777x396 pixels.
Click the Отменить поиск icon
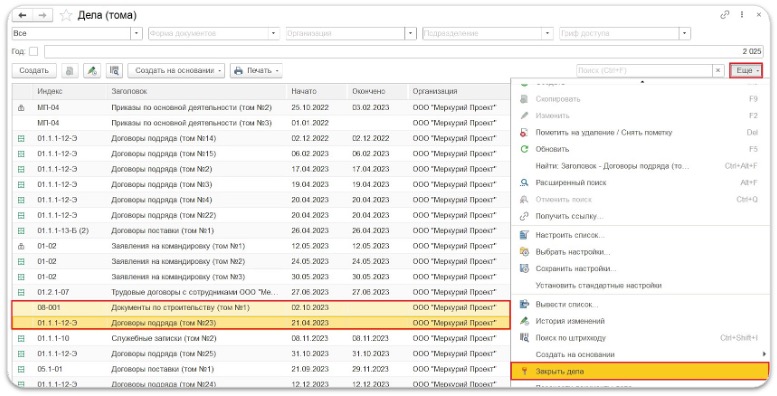[x=524, y=200]
